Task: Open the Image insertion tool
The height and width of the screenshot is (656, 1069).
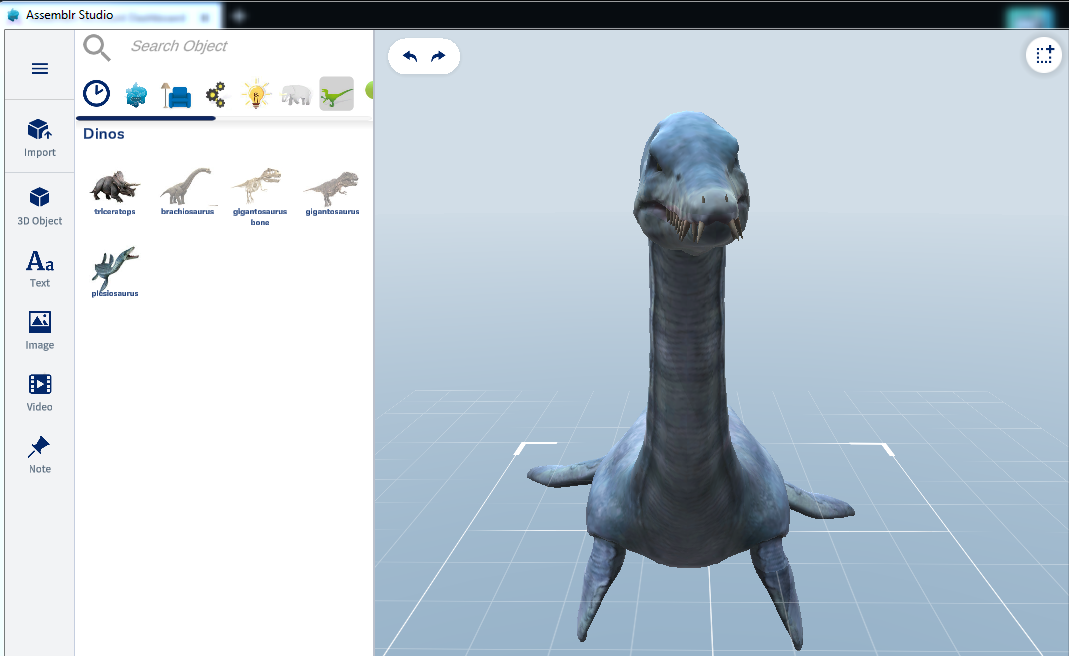Action: pos(39,330)
